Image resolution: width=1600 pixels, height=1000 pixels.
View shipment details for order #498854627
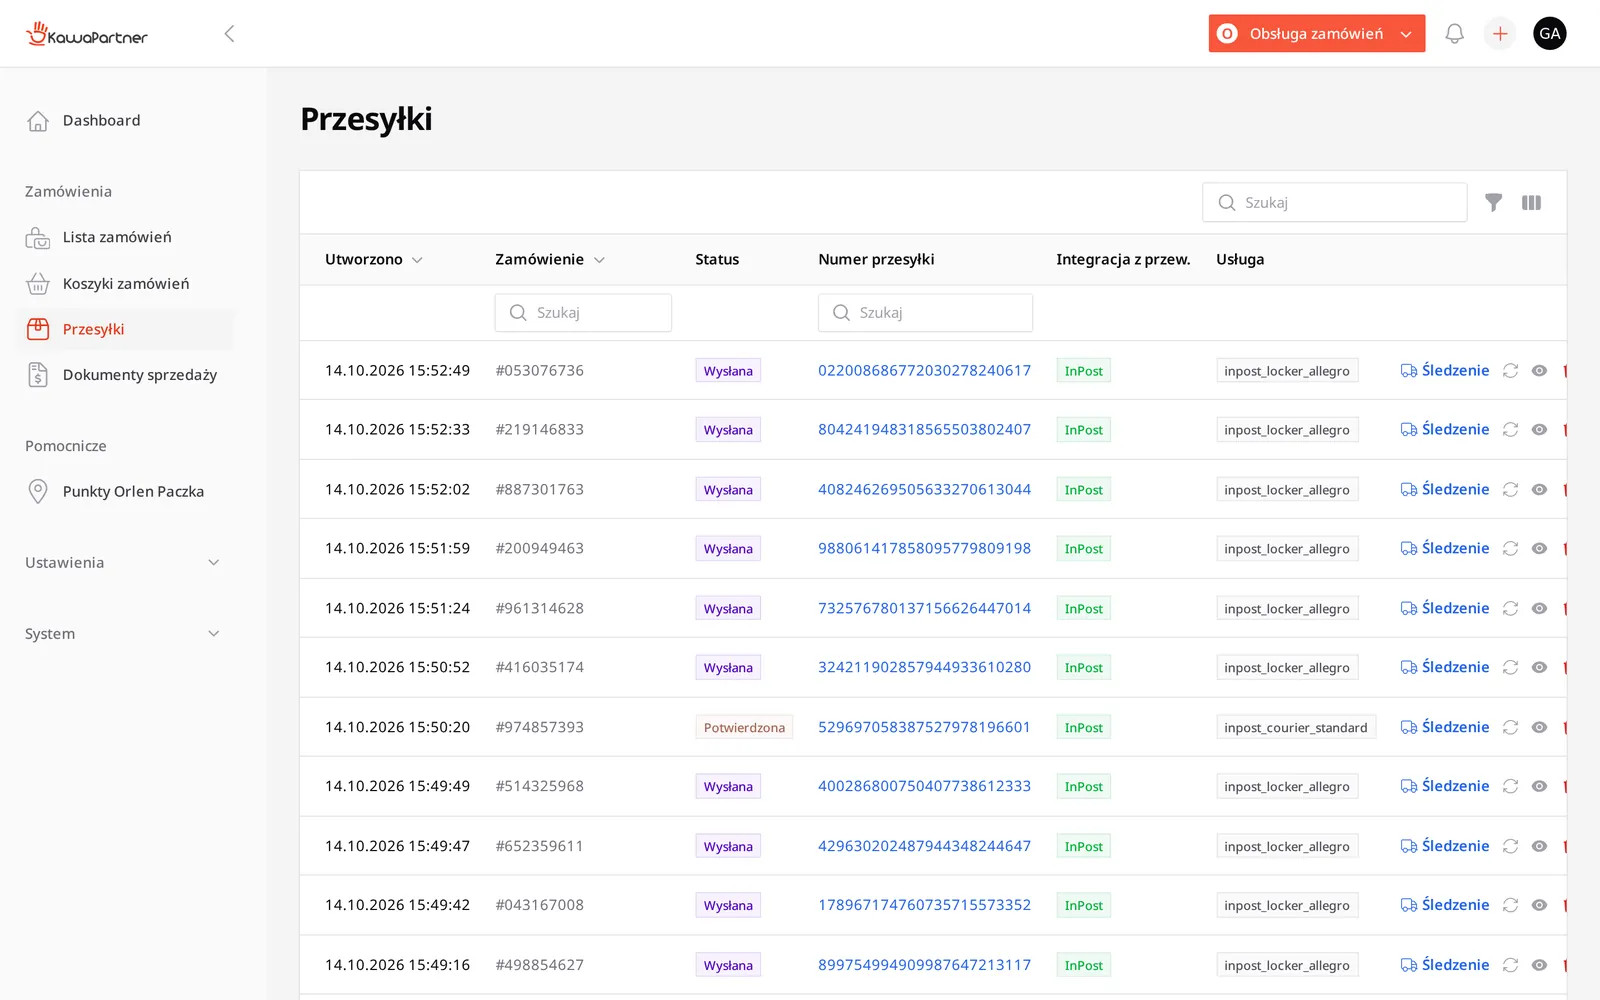(1540, 966)
